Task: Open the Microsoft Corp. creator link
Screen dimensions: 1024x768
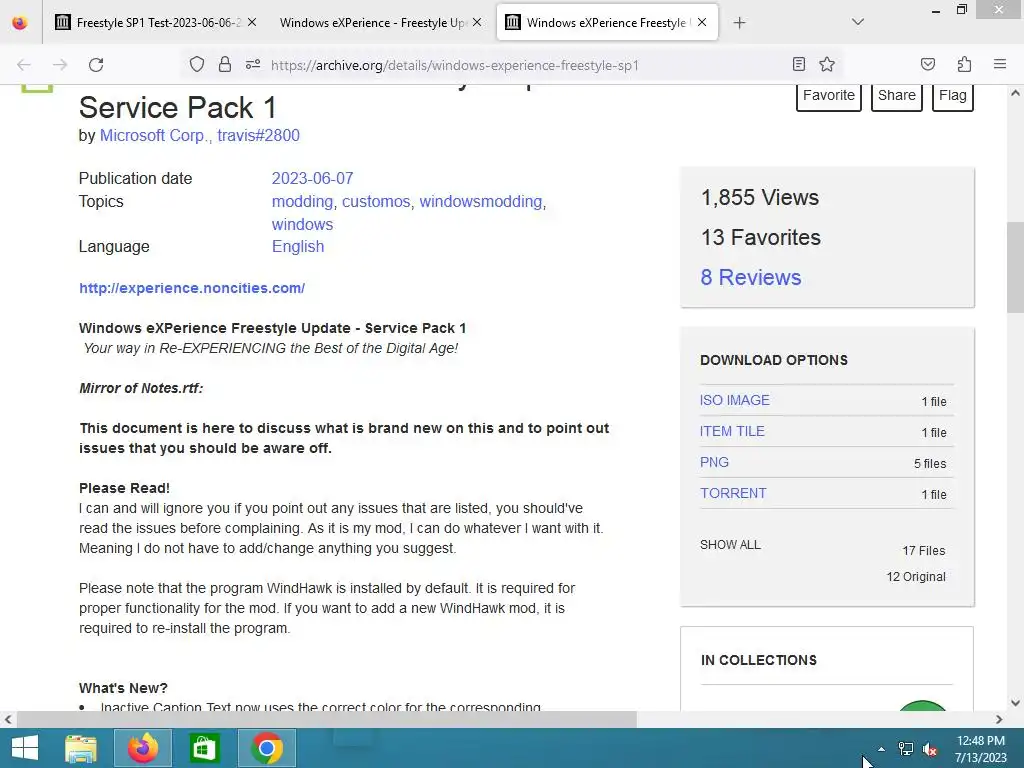Action: tap(154, 135)
